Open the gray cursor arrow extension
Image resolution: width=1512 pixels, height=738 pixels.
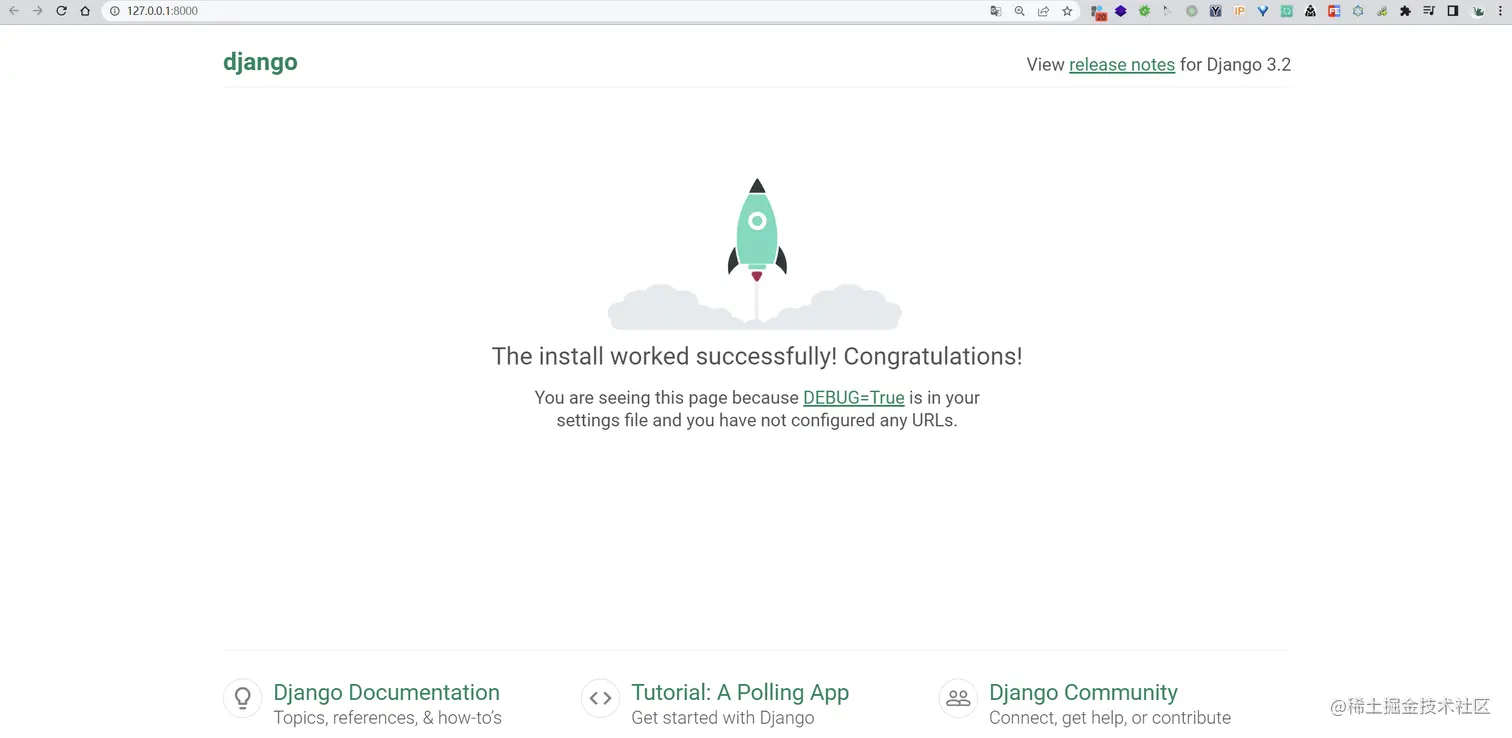click(1167, 11)
